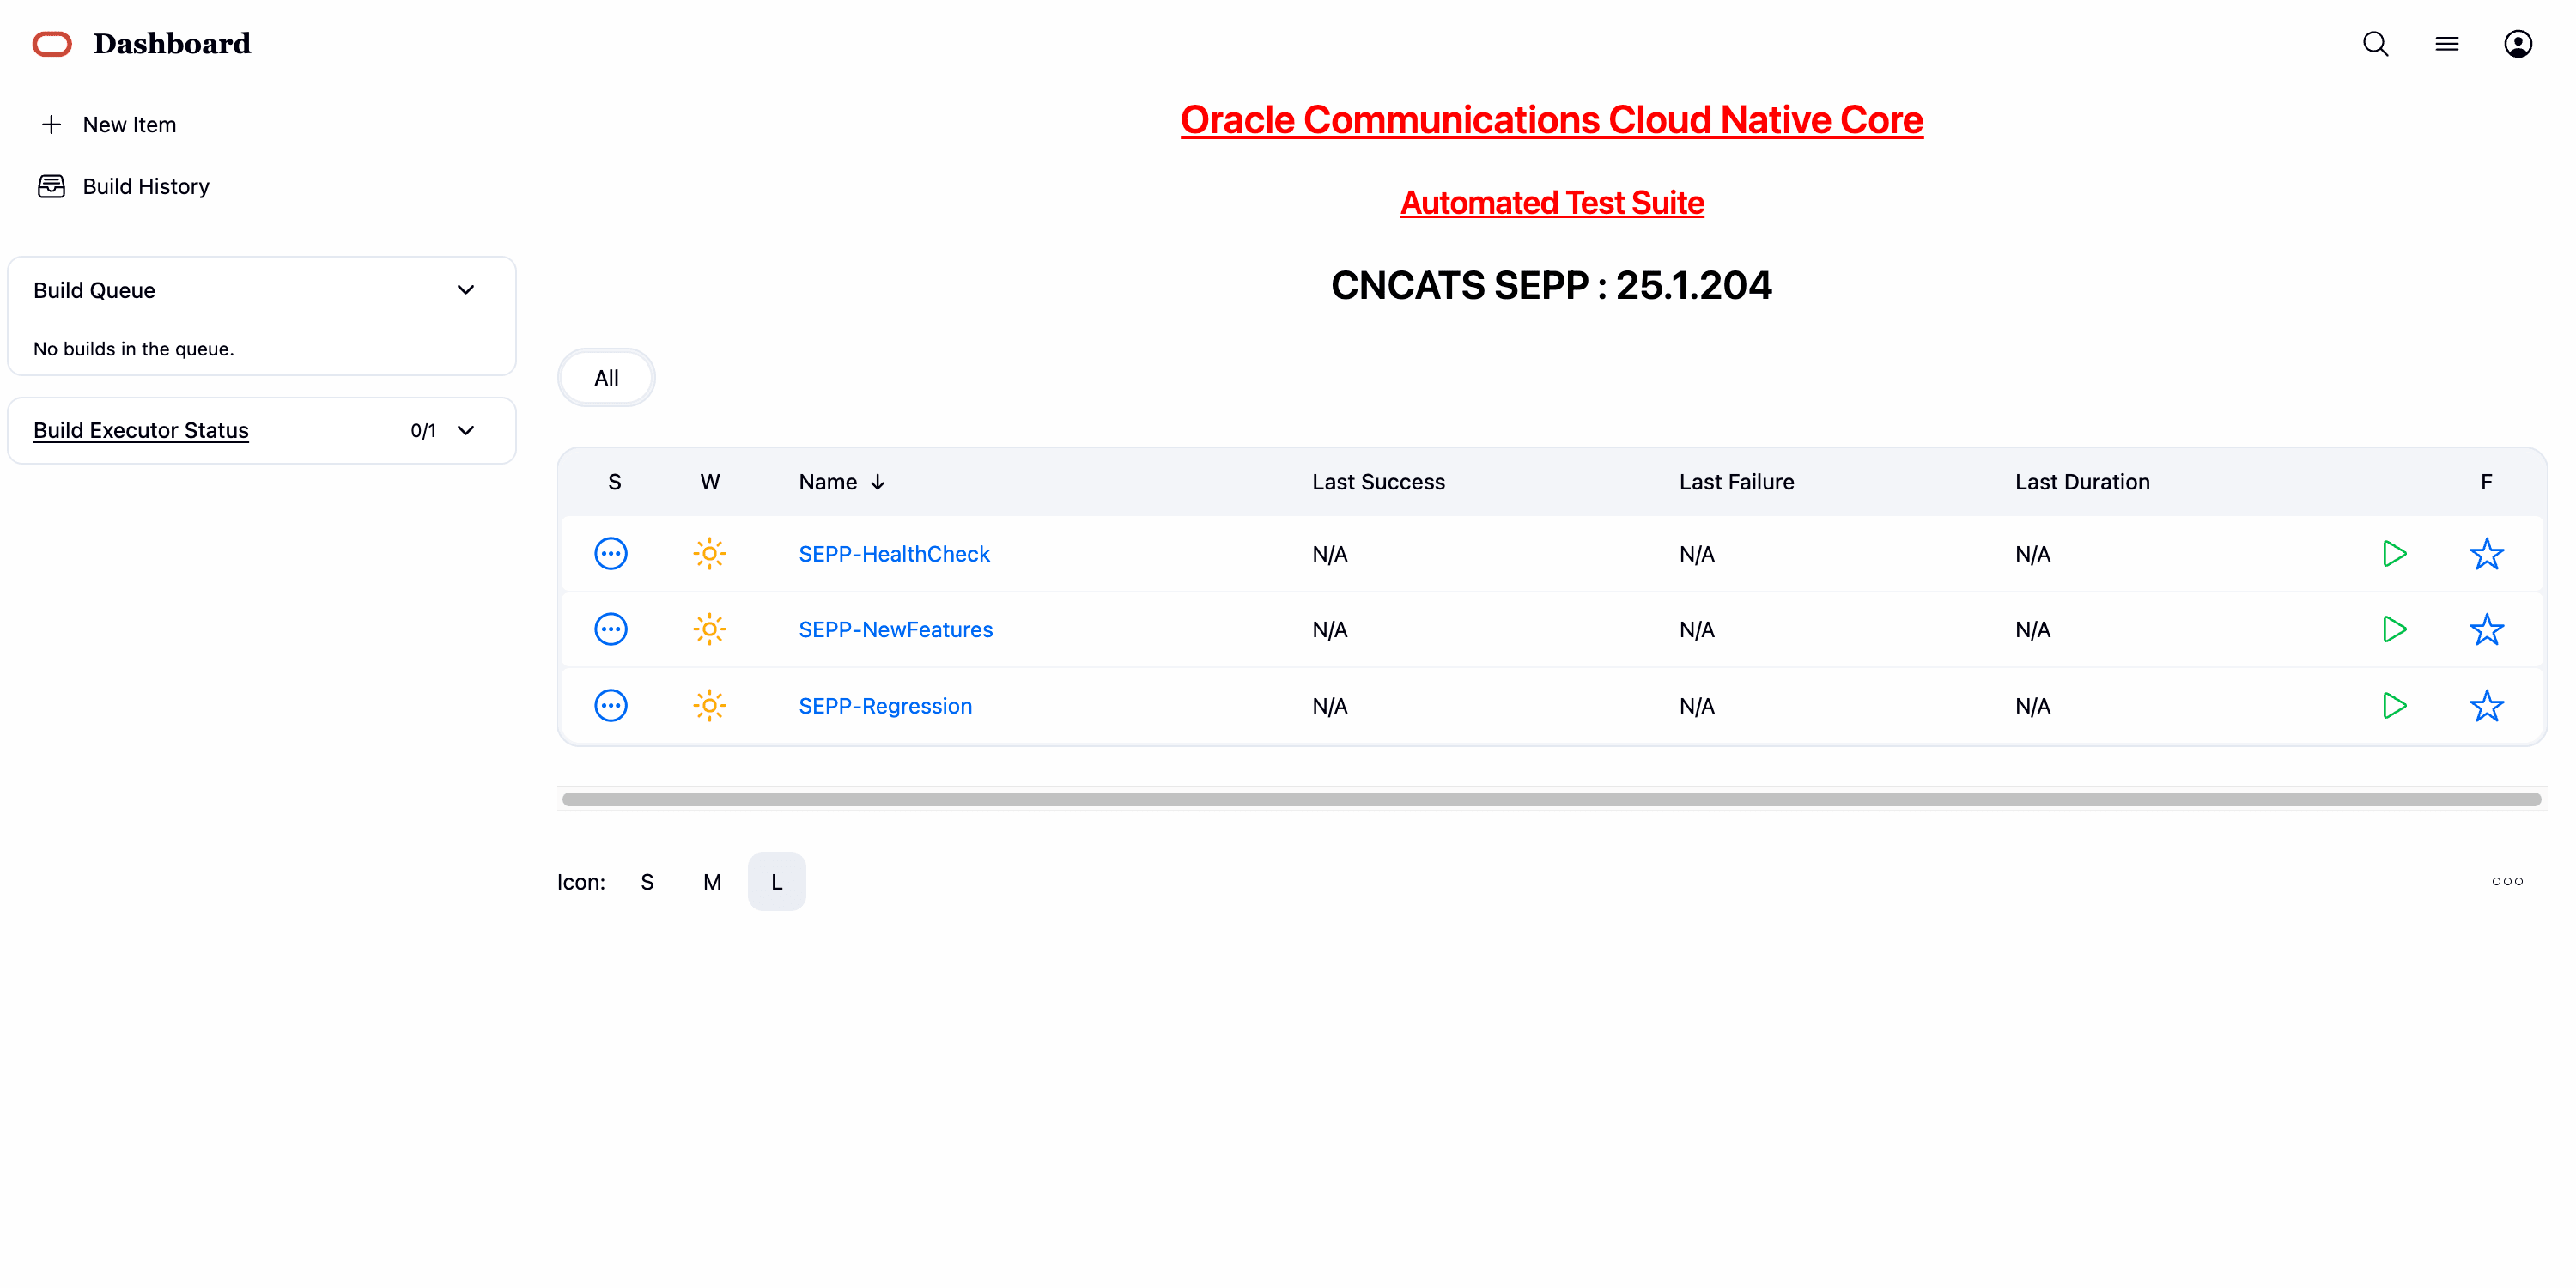Expand the Build Executor Status chevron
The width and height of the screenshot is (2576, 1288).
click(x=465, y=430)
